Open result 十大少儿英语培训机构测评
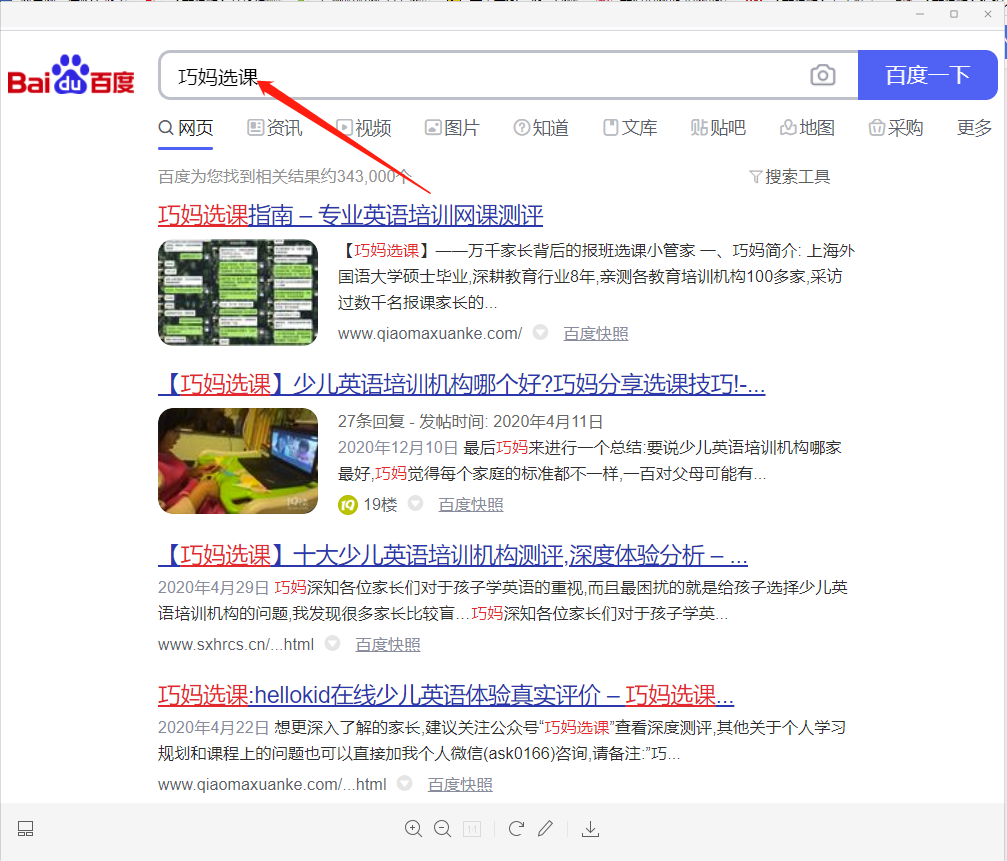 coord(453,555)
